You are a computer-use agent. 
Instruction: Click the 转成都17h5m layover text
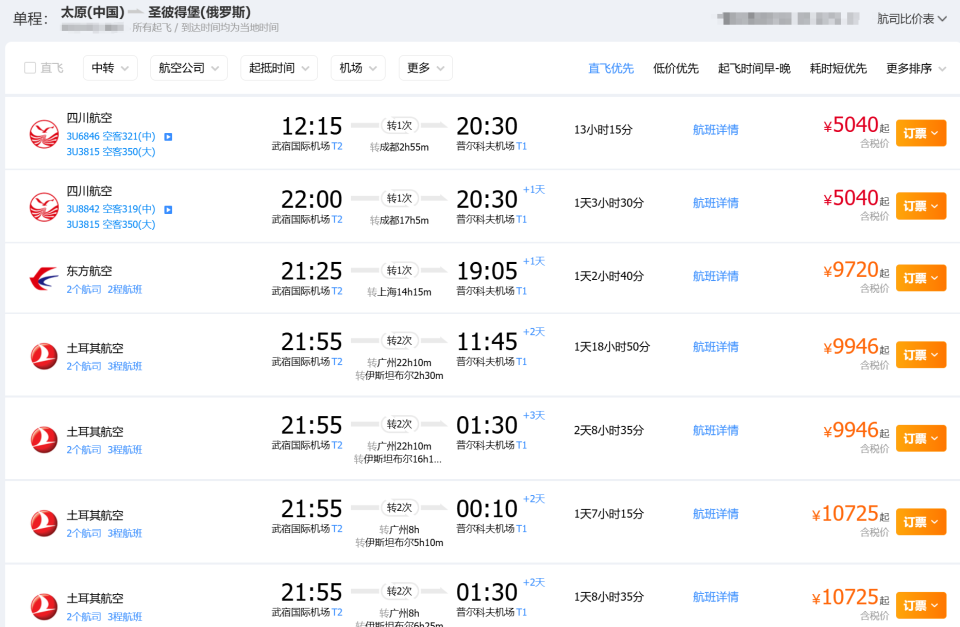[399, 220]
